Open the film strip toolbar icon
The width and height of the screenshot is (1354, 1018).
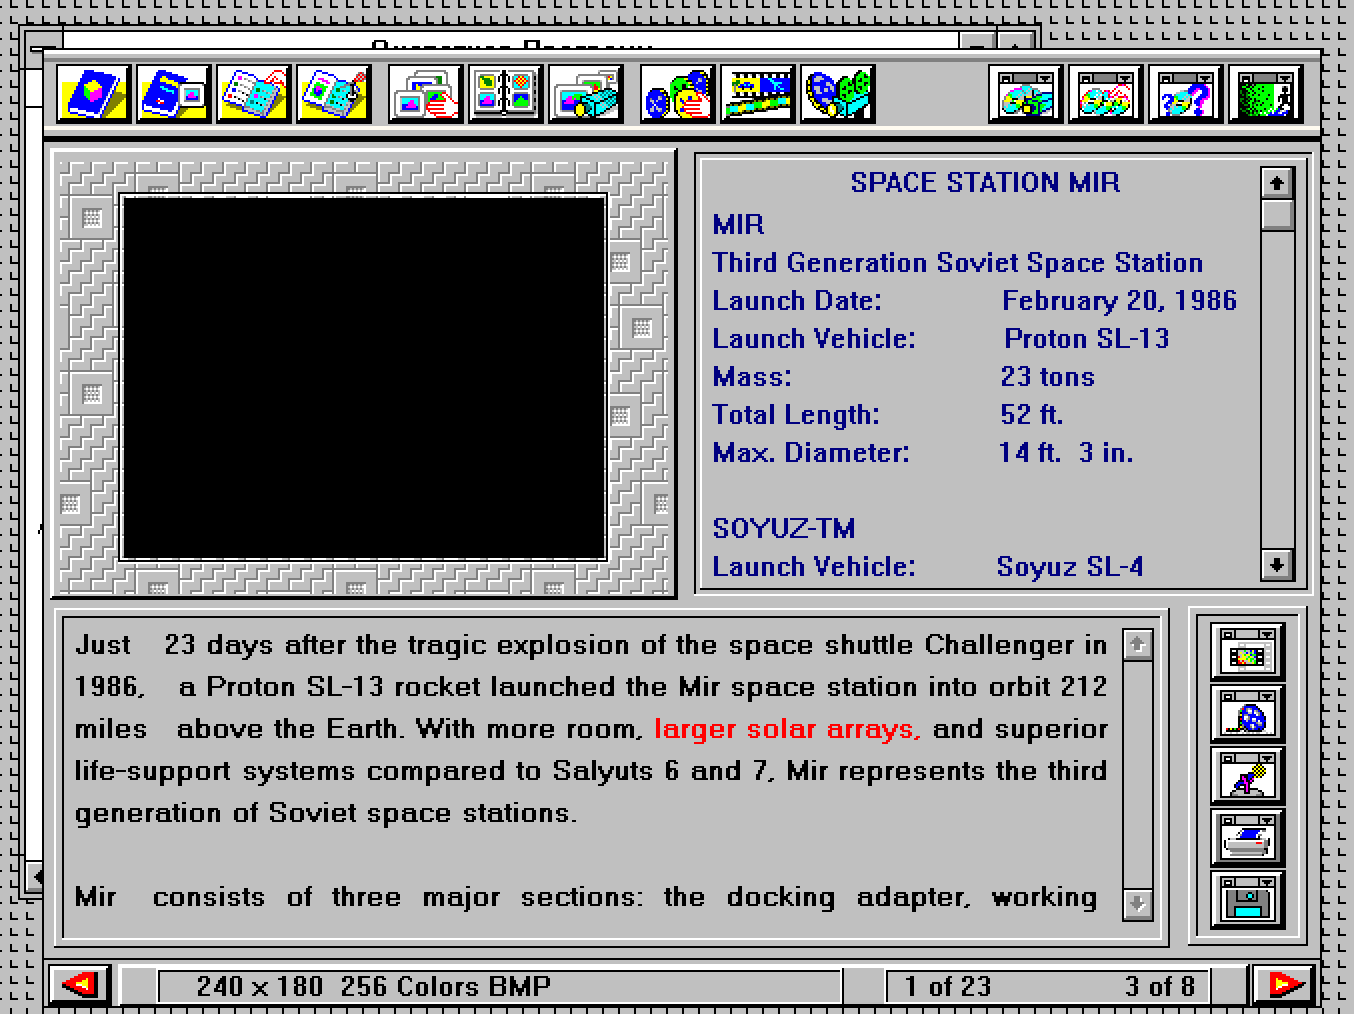pos(757,95)
